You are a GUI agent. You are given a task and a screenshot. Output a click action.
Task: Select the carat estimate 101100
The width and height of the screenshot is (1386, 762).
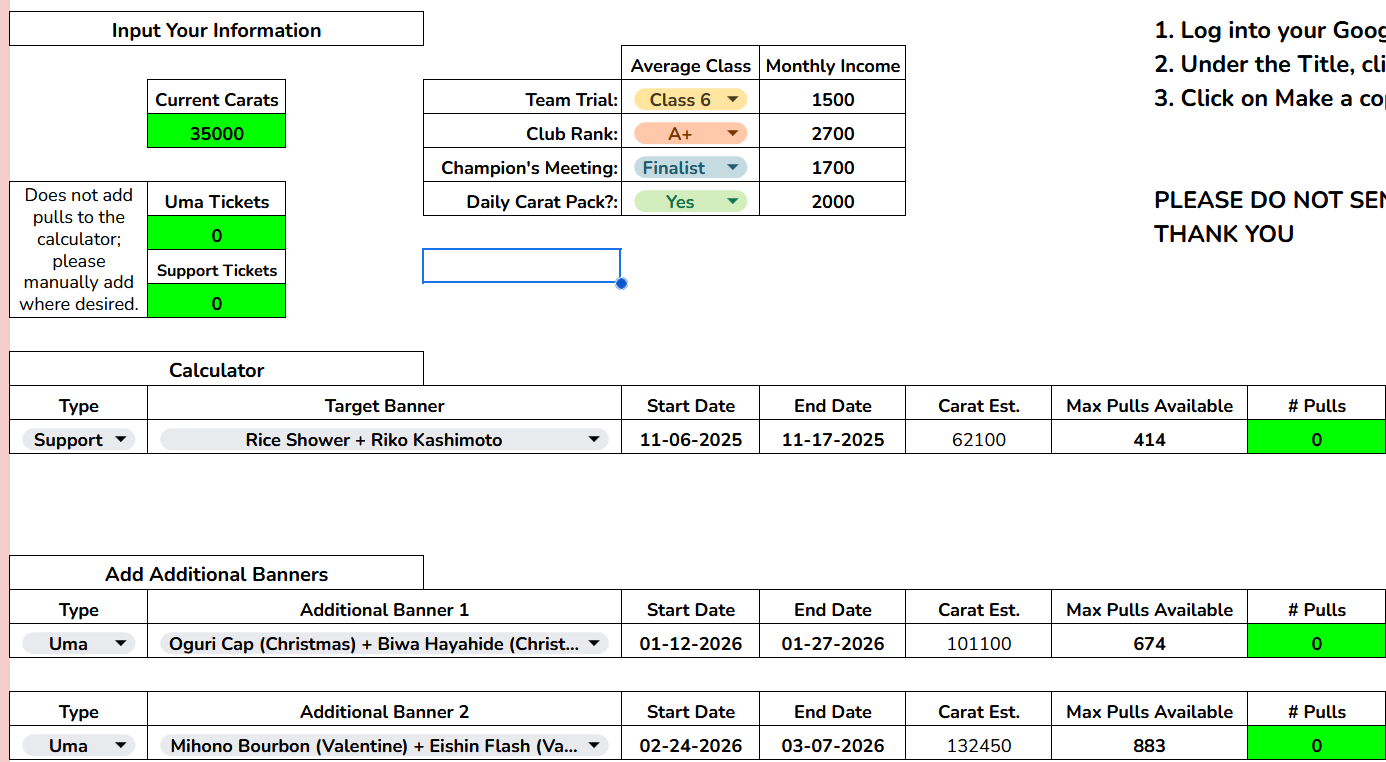click(979, 641)
